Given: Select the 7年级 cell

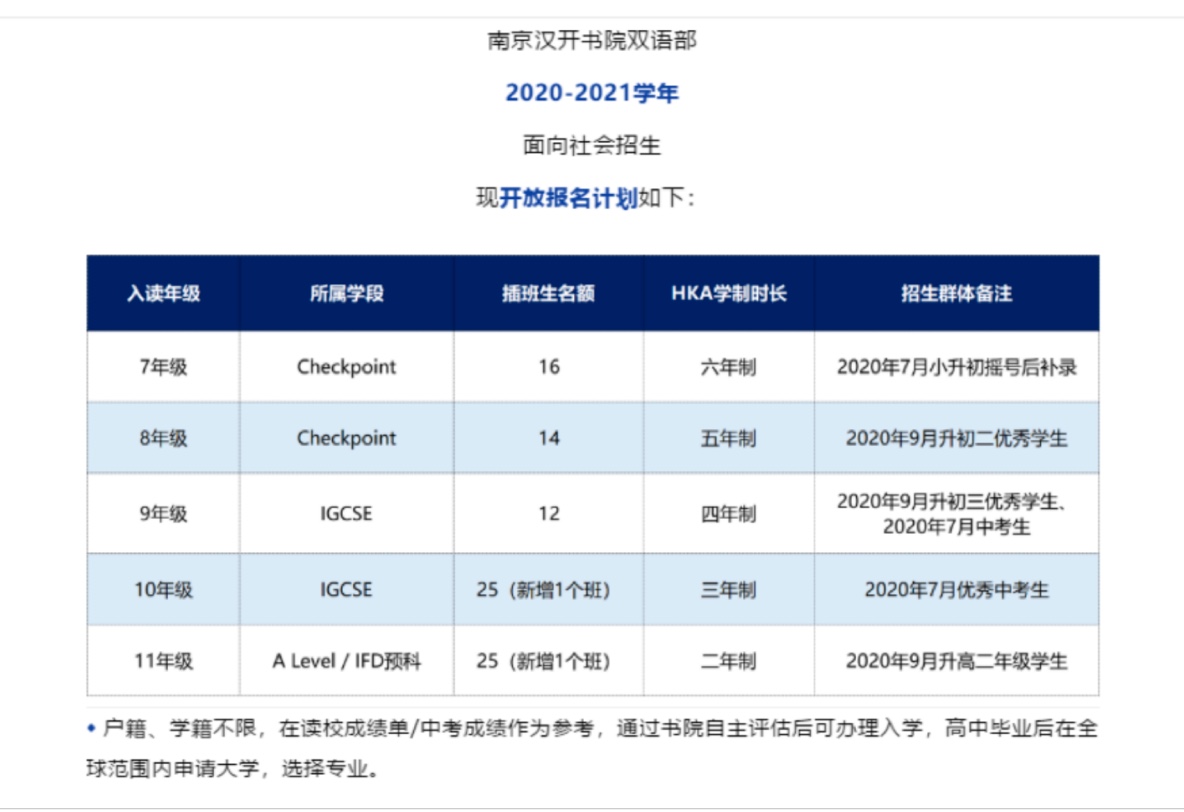Looking at the screenshot, I should [163, 367].
